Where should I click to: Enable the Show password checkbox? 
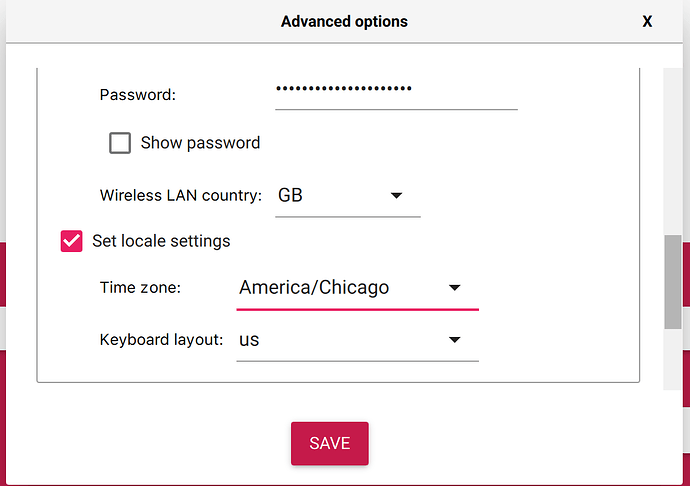tap(120, 143)
